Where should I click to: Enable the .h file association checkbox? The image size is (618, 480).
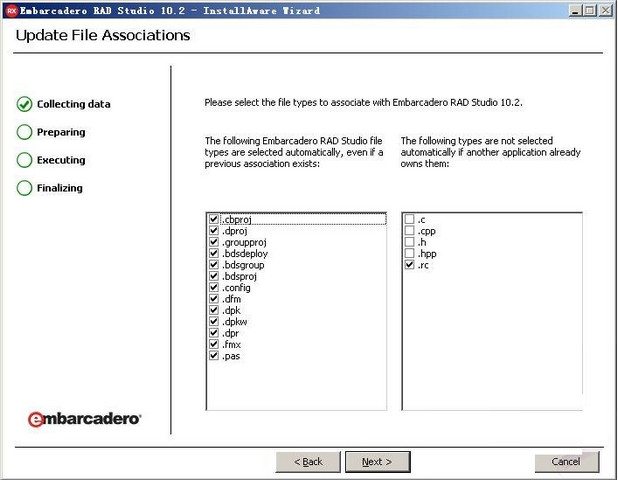pyautogui.click(x=410, y=242)
